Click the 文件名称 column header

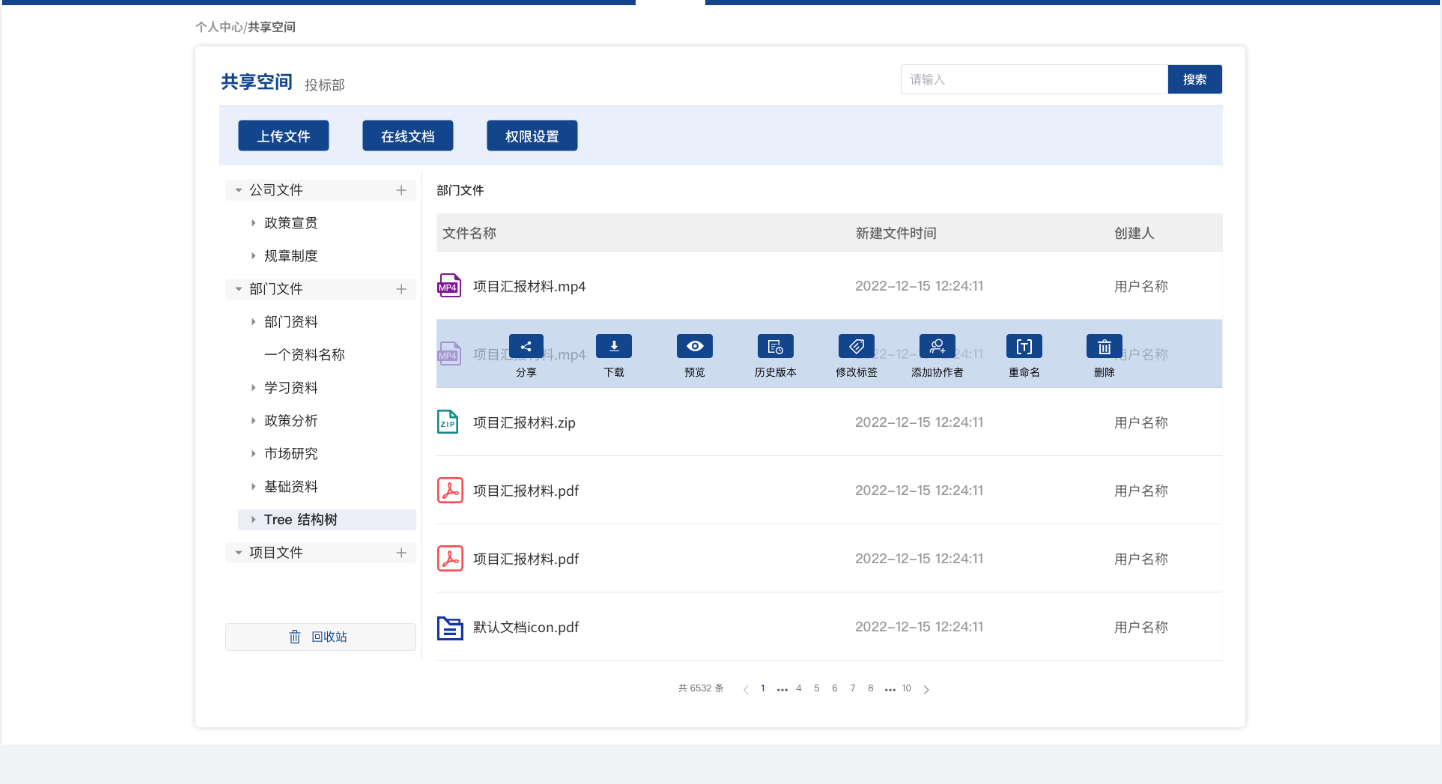click(470, 233)
